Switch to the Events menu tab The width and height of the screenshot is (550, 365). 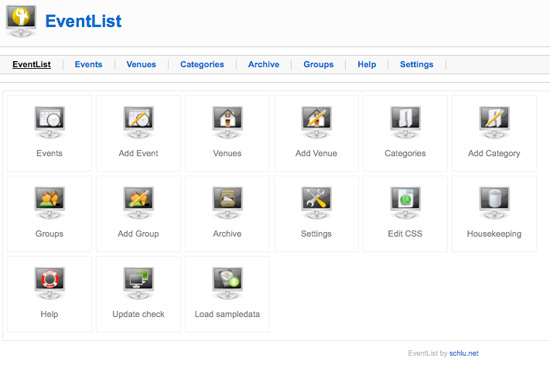pos(88,65)
